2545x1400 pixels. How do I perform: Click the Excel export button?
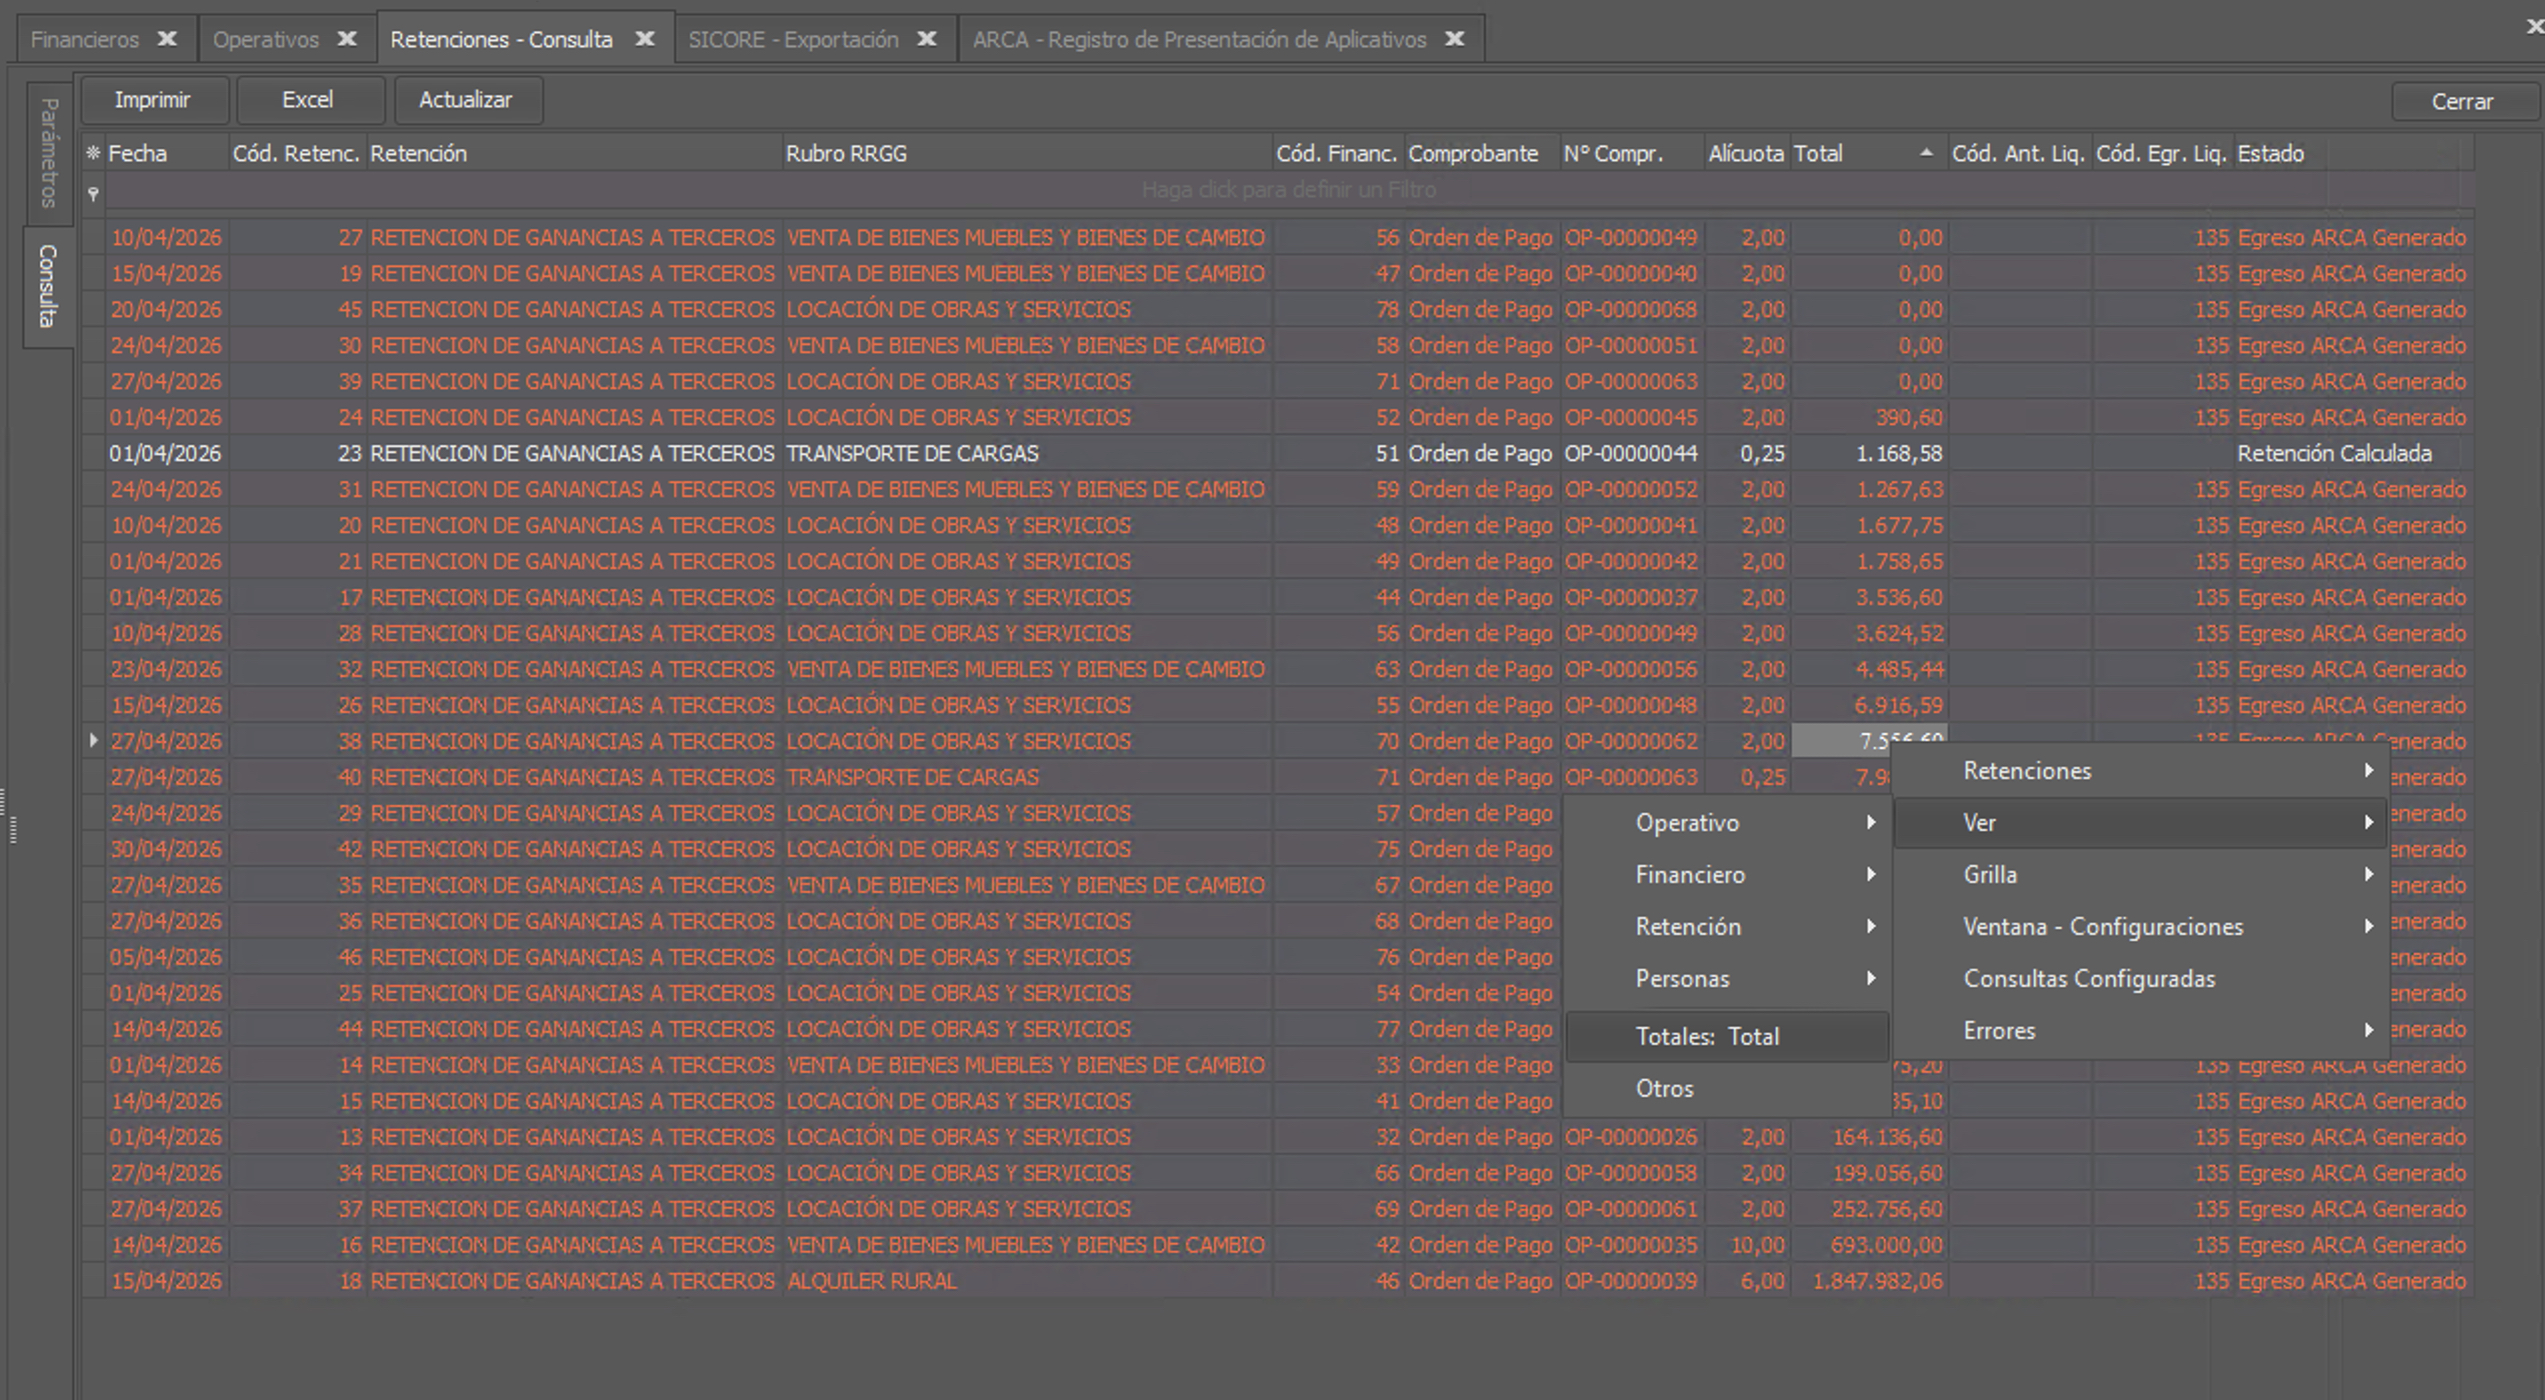click(x=307, y=100)
